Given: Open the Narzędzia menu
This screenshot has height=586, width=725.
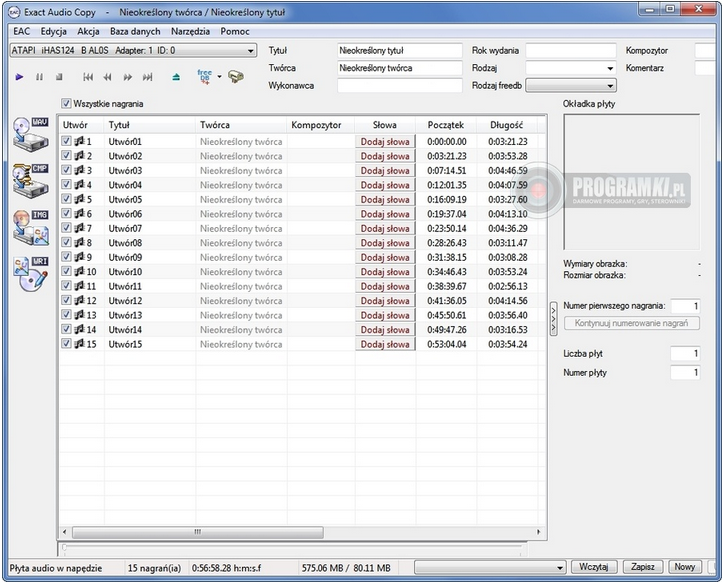Looking at the screenshot, I should pyautogui.click(x=190, y=31).
